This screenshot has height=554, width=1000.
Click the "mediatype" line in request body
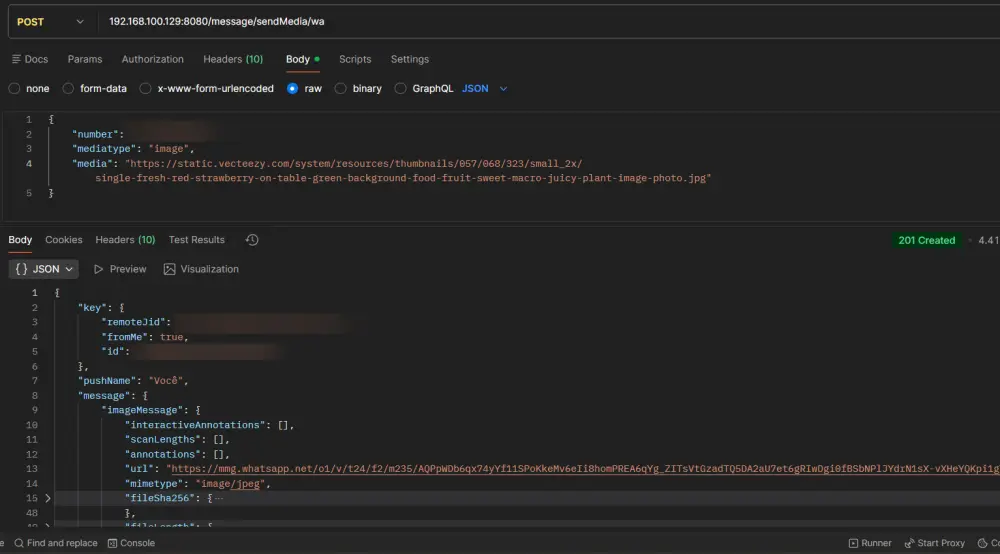[x=133, y=149]
